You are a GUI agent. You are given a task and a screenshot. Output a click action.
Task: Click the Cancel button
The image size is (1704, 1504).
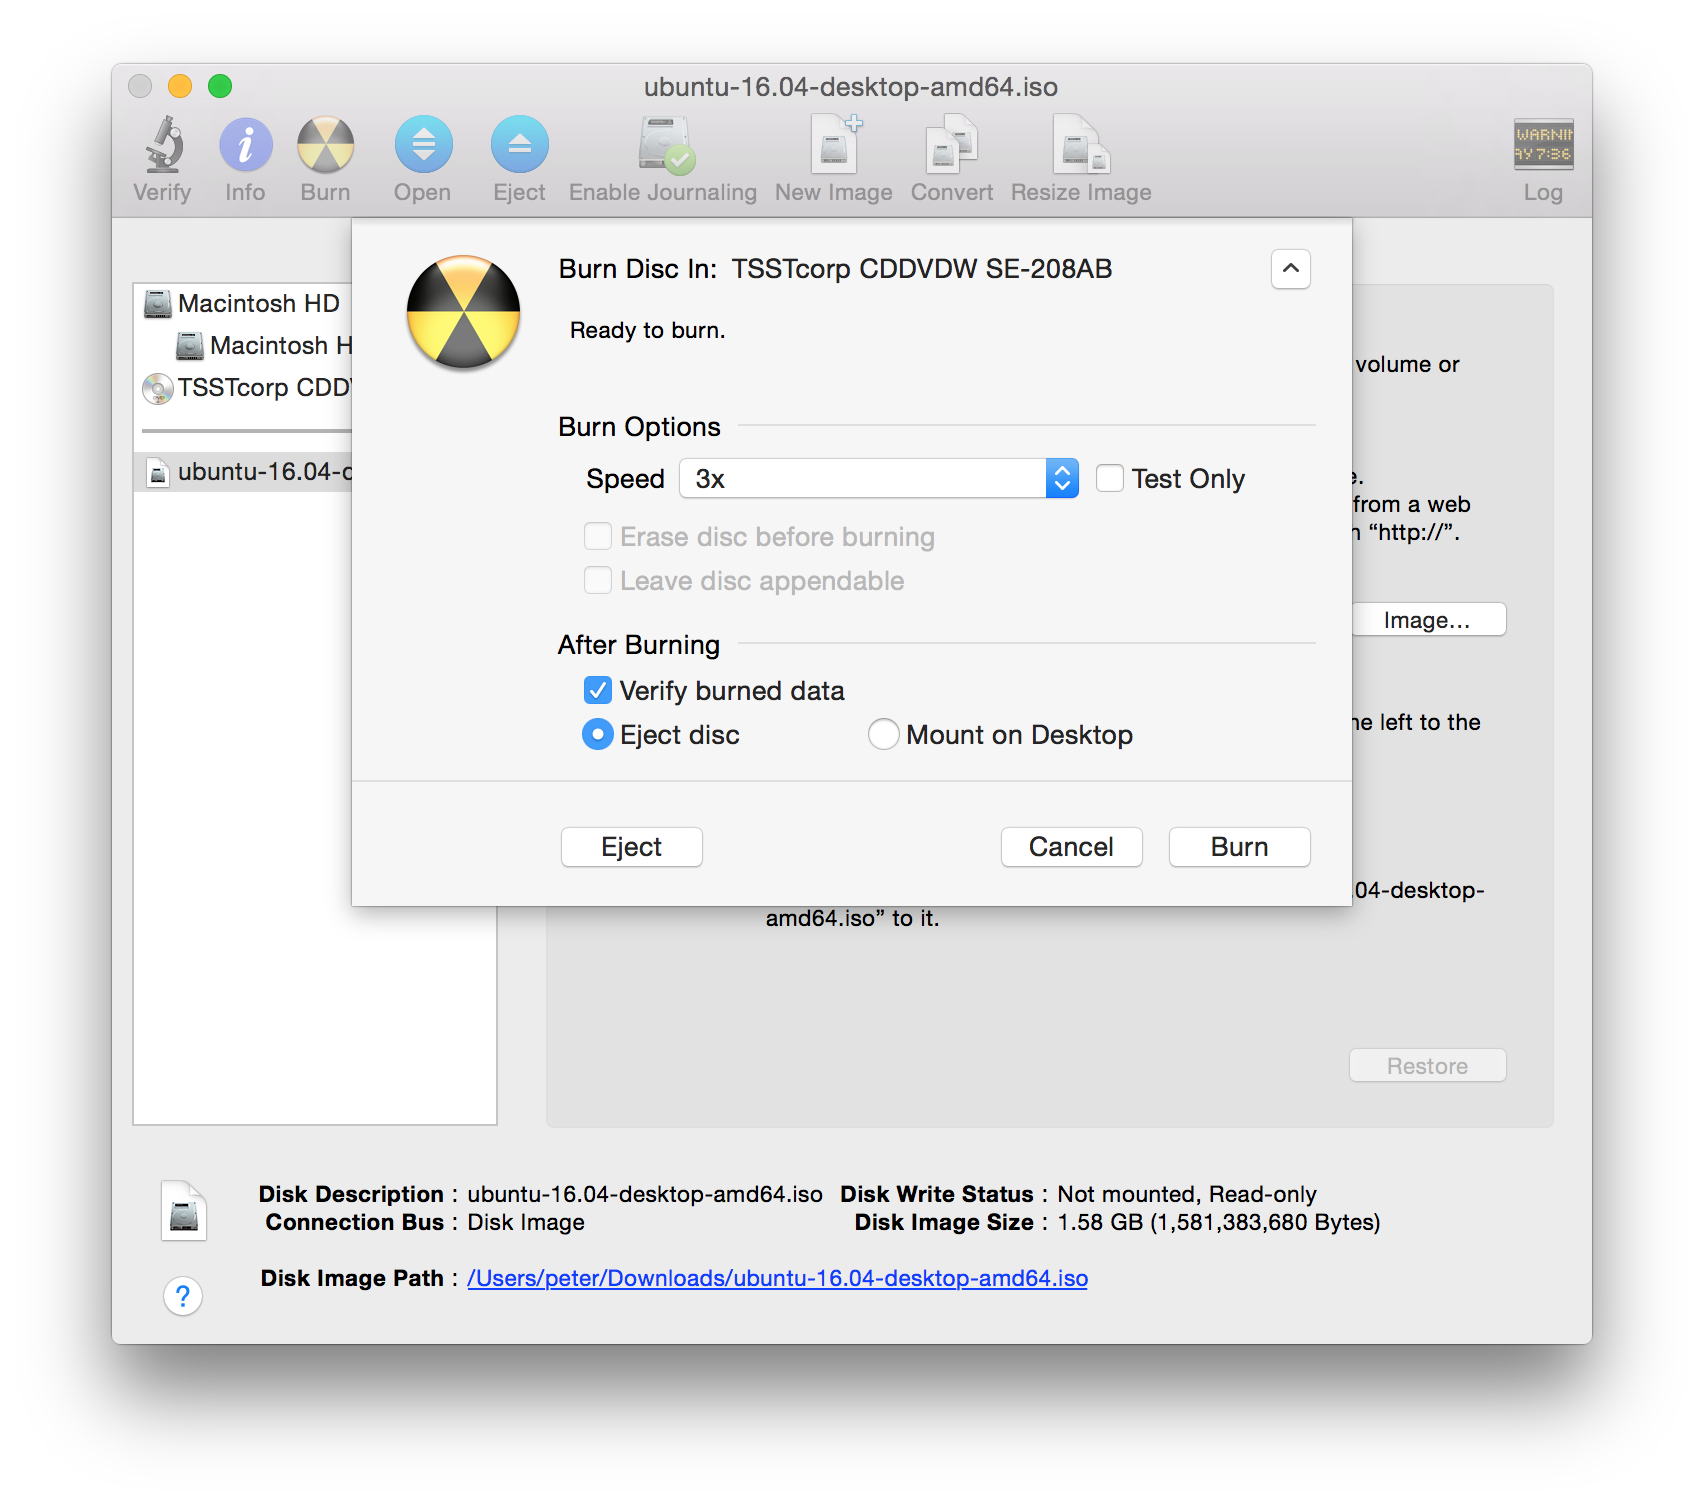[x=1072, y=847]
